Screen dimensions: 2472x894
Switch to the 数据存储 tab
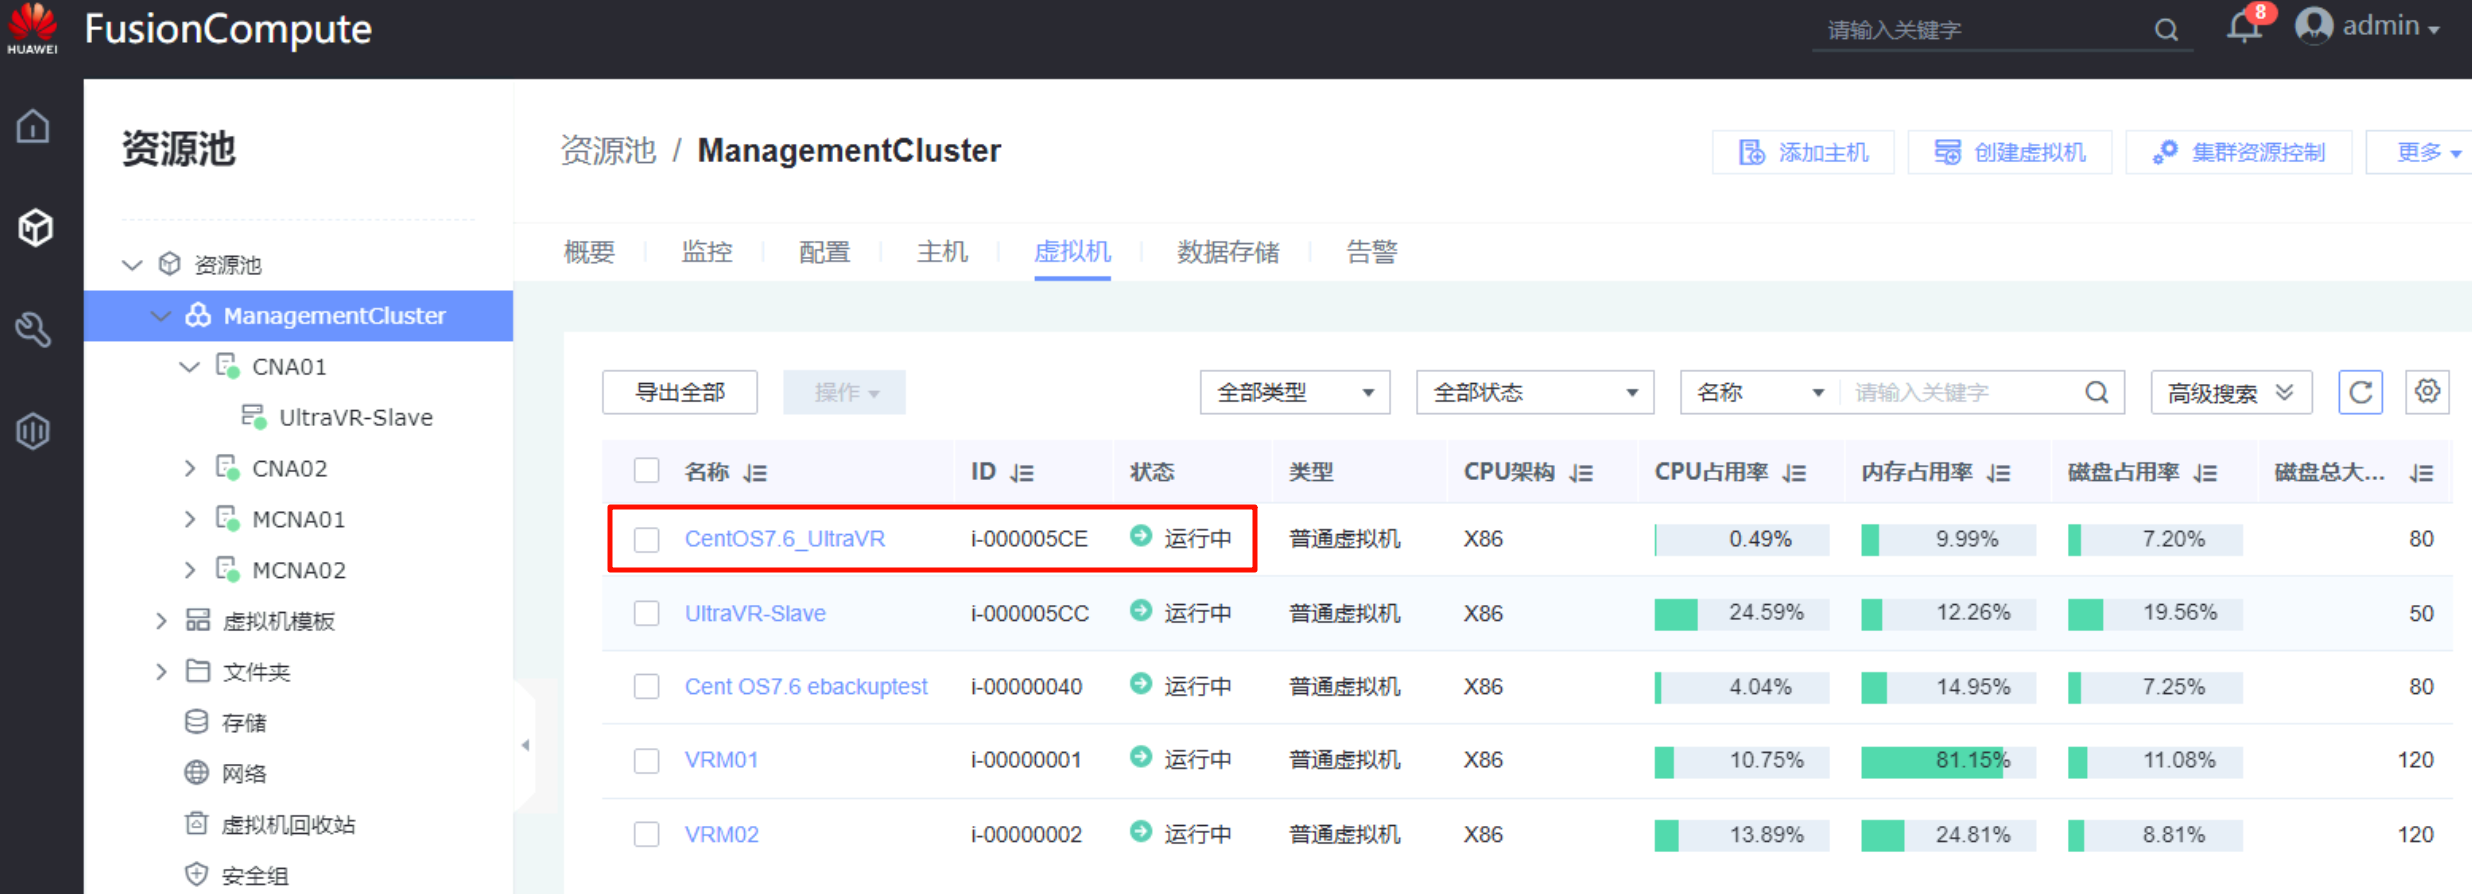click(1227, 252)
